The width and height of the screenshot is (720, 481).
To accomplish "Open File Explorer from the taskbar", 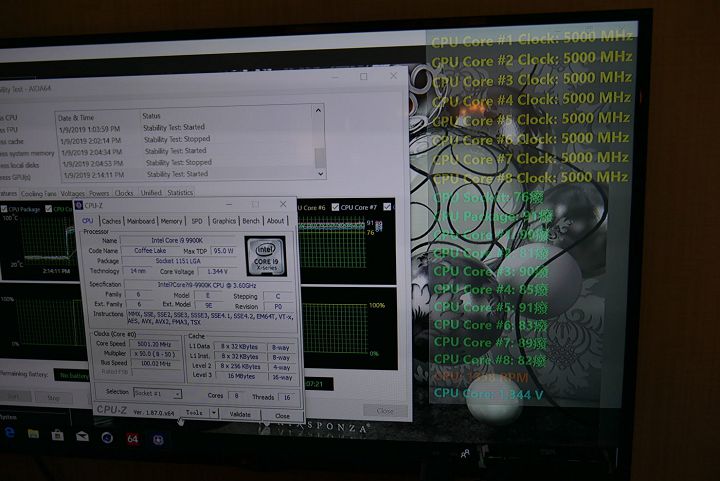I will point(33,433).
